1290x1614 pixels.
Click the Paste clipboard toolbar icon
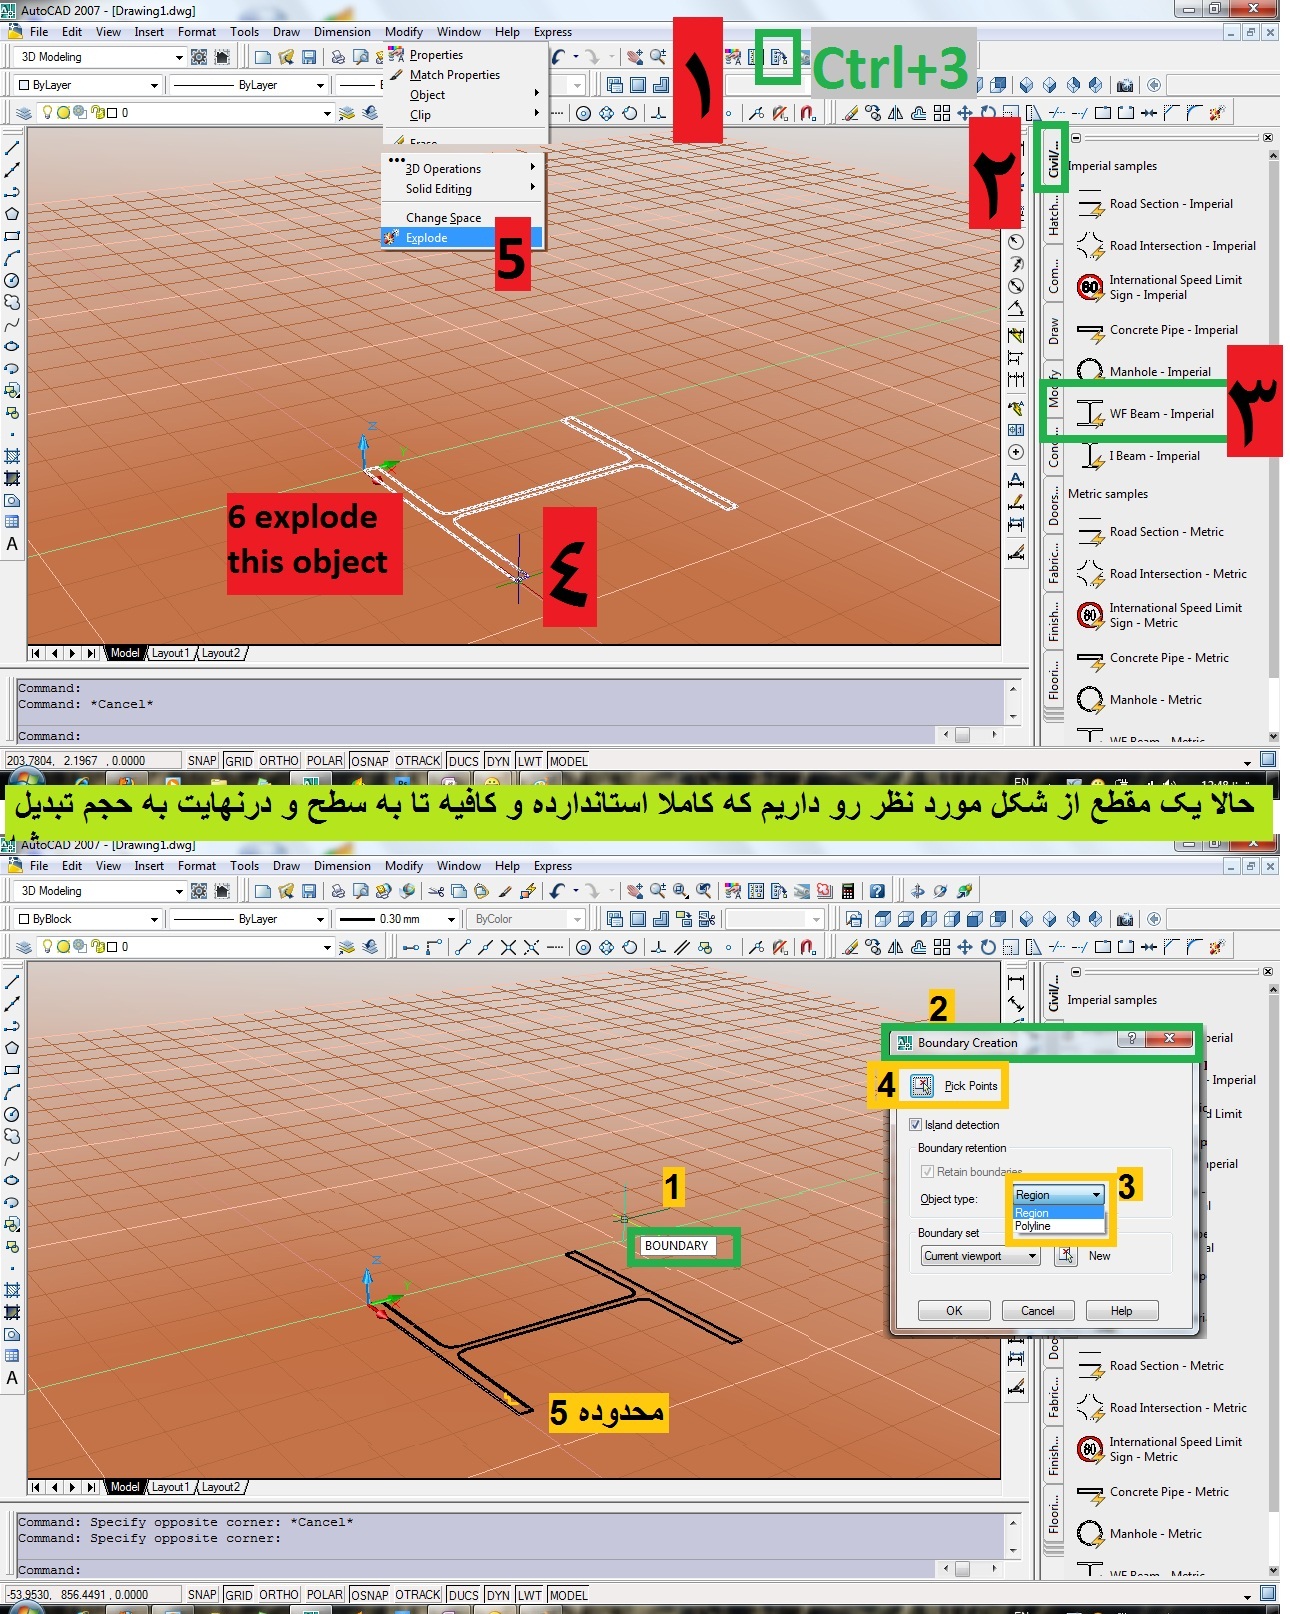click(481, 891)
